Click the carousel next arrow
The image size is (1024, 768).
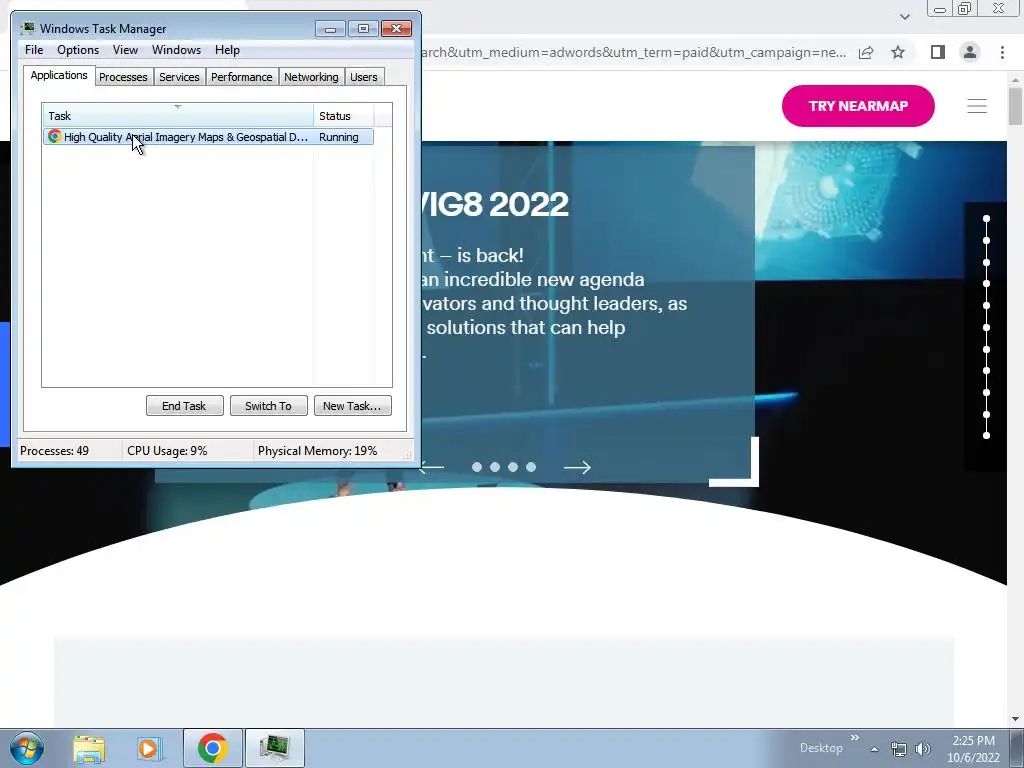tap(577, 467)
